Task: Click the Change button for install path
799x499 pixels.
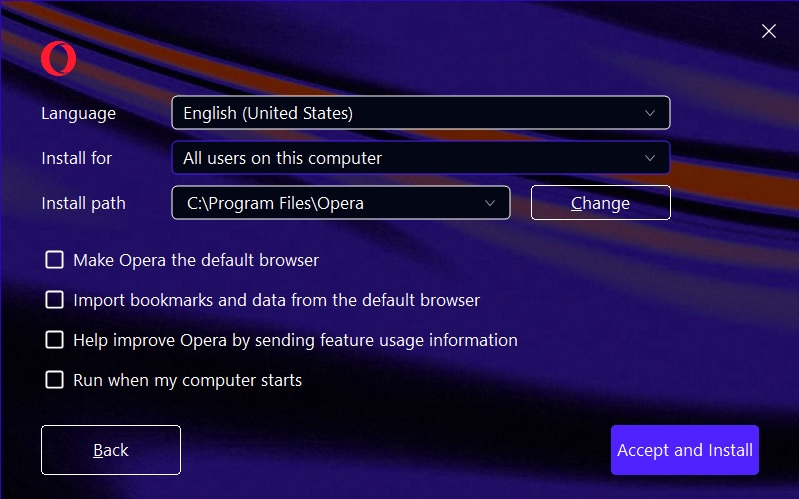Action: coord(600,203)
